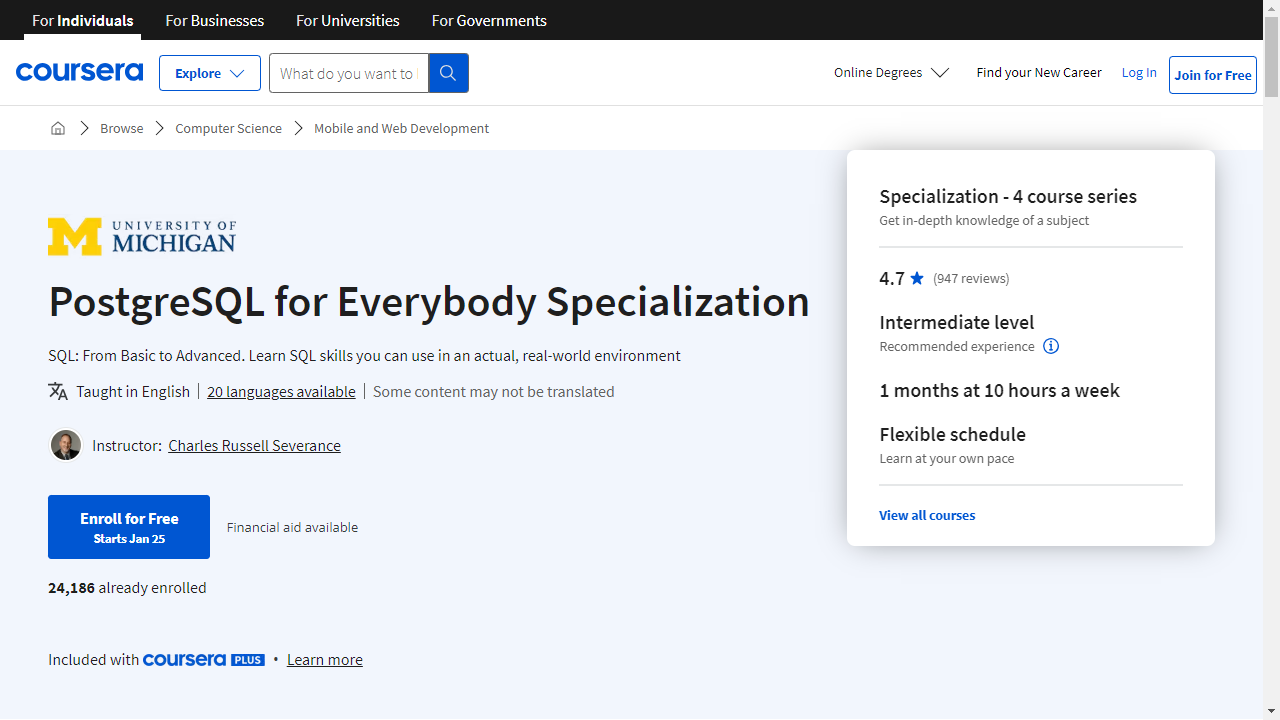Image resolution: width=1280 pixels, height=720 pixels.
Task: Switch to For Governments tab
Action: [x=489, y=20]
